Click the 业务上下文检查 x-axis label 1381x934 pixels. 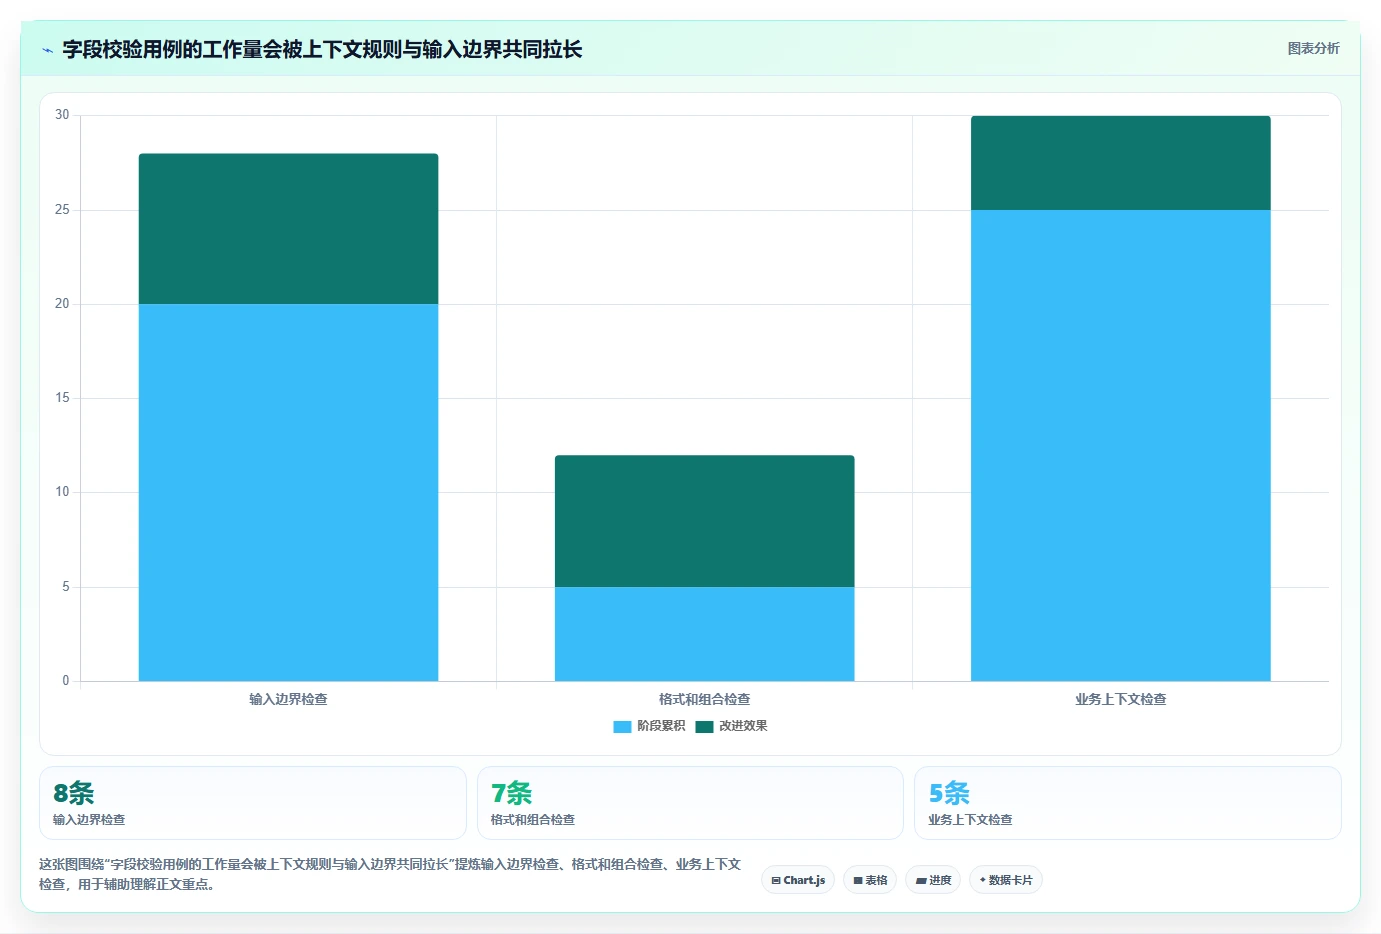point(1120,699)
